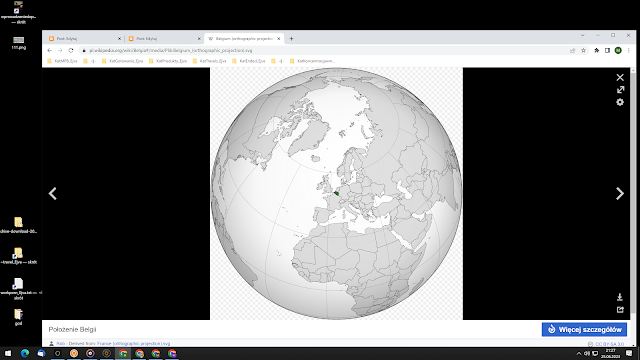Show the next image

tap(620, 193)
